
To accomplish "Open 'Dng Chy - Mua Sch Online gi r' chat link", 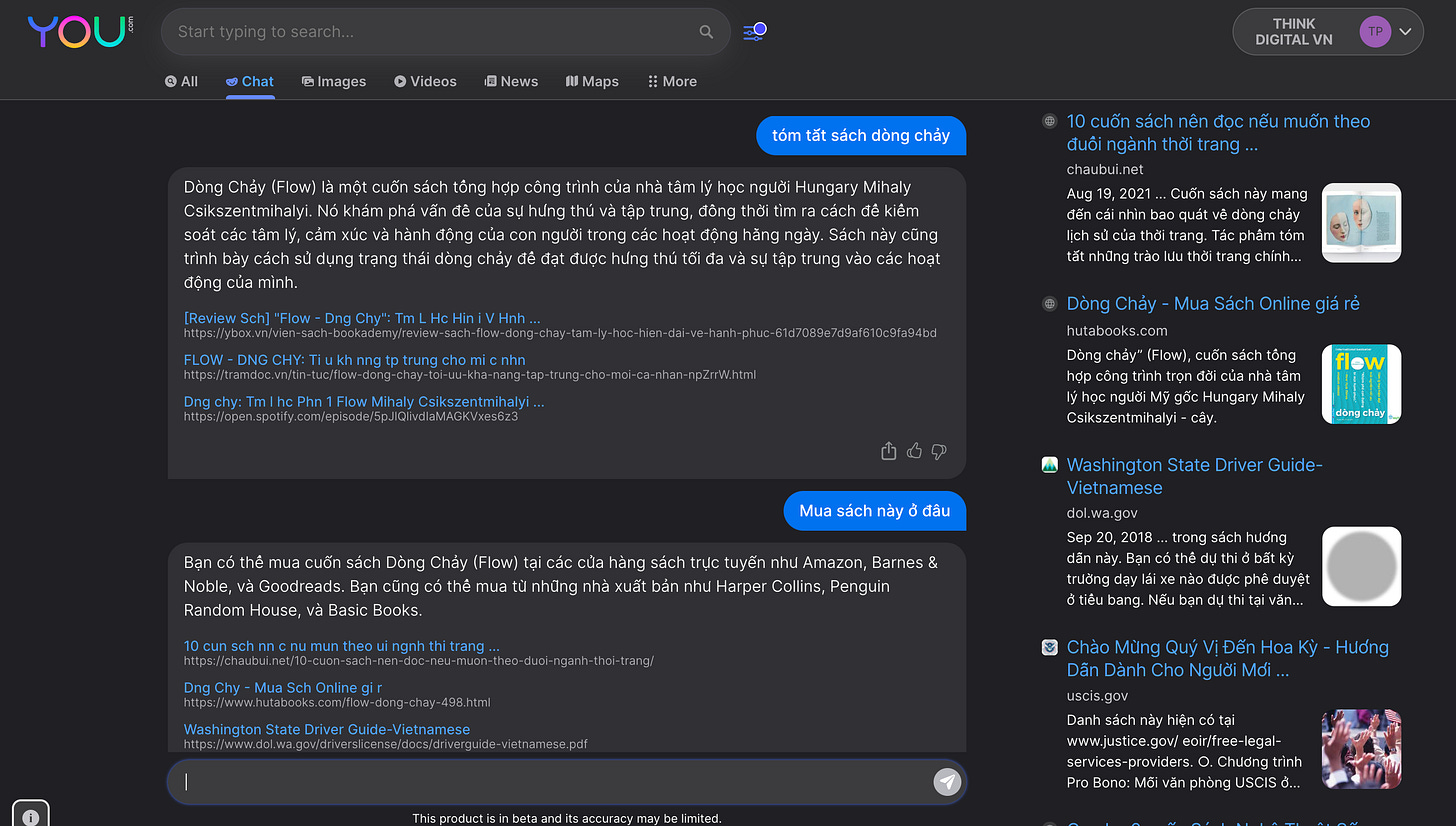I will tap(283, 688).
